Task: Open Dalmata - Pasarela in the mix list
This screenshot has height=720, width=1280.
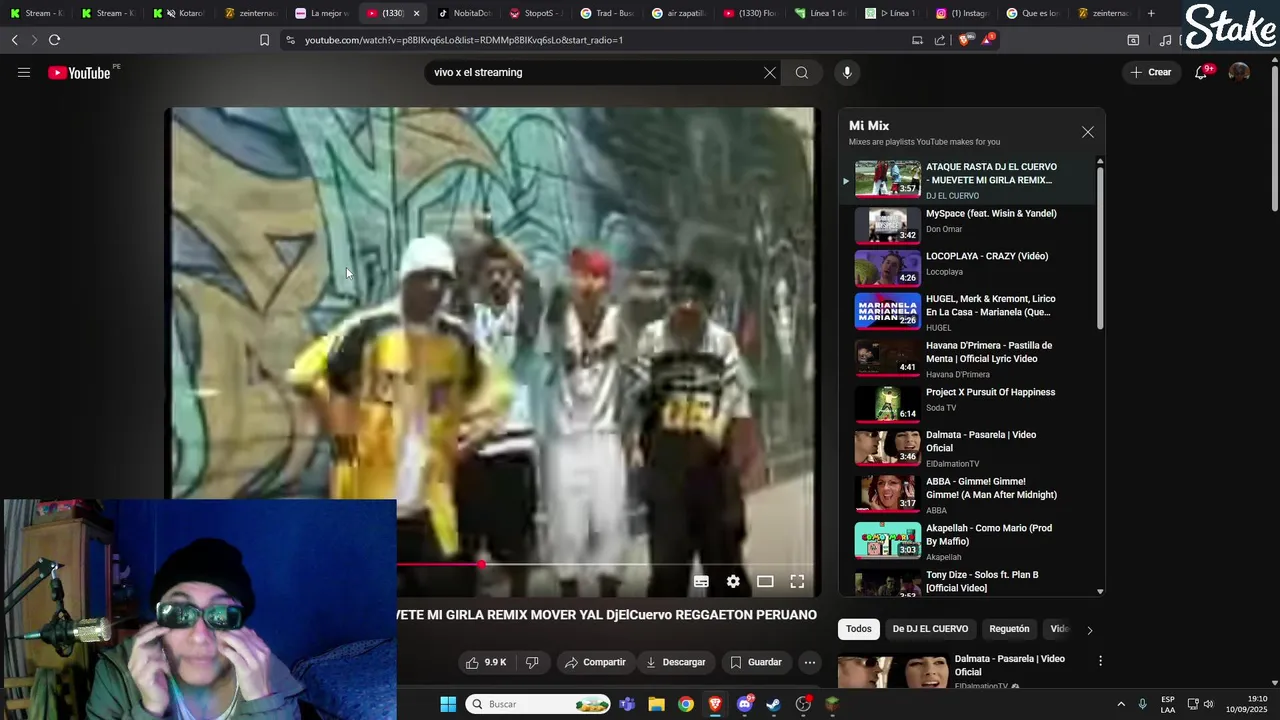Action: [966, 448]
